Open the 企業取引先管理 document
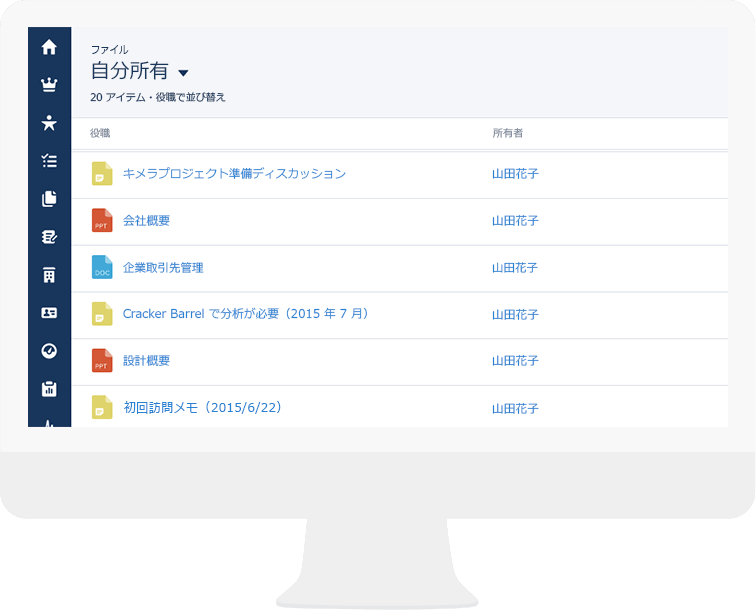 click(x=163, y=268)
